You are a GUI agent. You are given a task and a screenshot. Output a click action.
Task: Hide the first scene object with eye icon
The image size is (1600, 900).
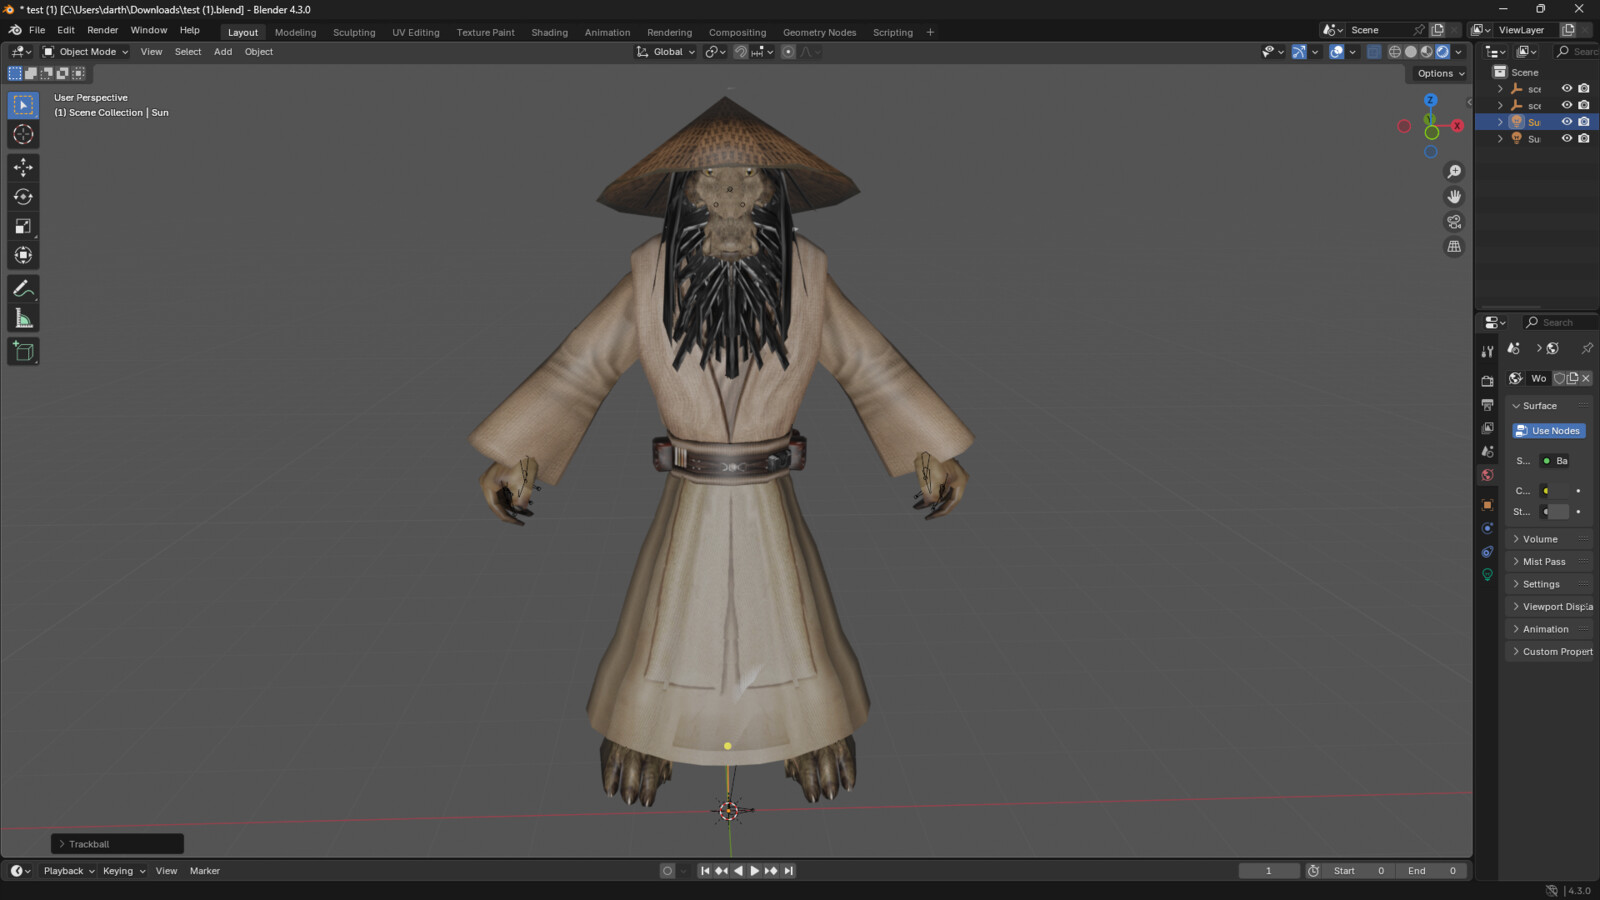[1567, 89]
